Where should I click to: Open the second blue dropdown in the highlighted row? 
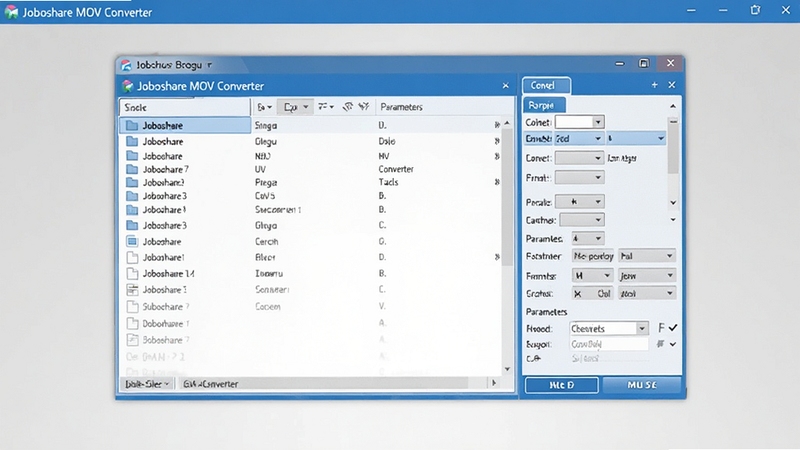pos(636,138)
